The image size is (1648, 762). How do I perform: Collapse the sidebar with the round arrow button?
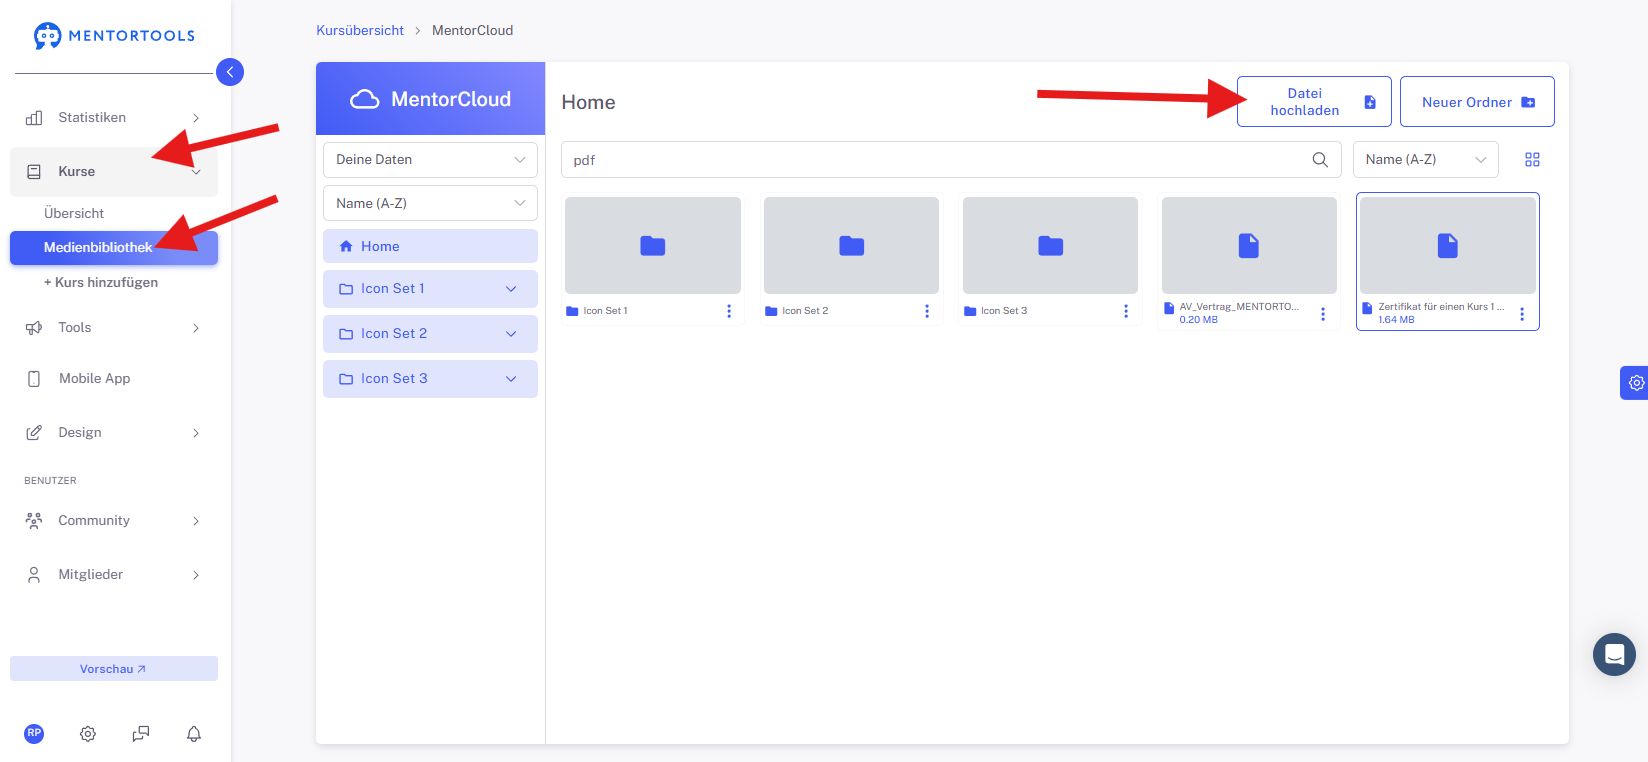point(230,72)
